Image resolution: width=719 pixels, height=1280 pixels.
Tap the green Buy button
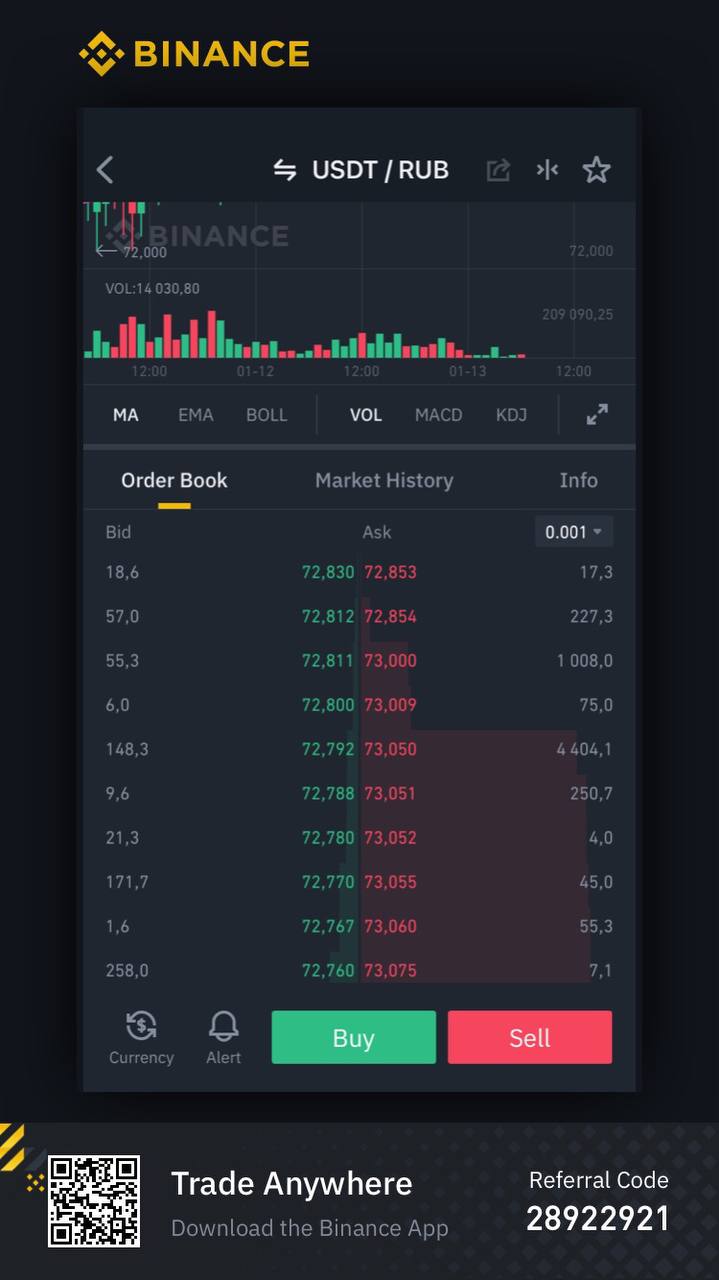click(x=354, y=1037)
